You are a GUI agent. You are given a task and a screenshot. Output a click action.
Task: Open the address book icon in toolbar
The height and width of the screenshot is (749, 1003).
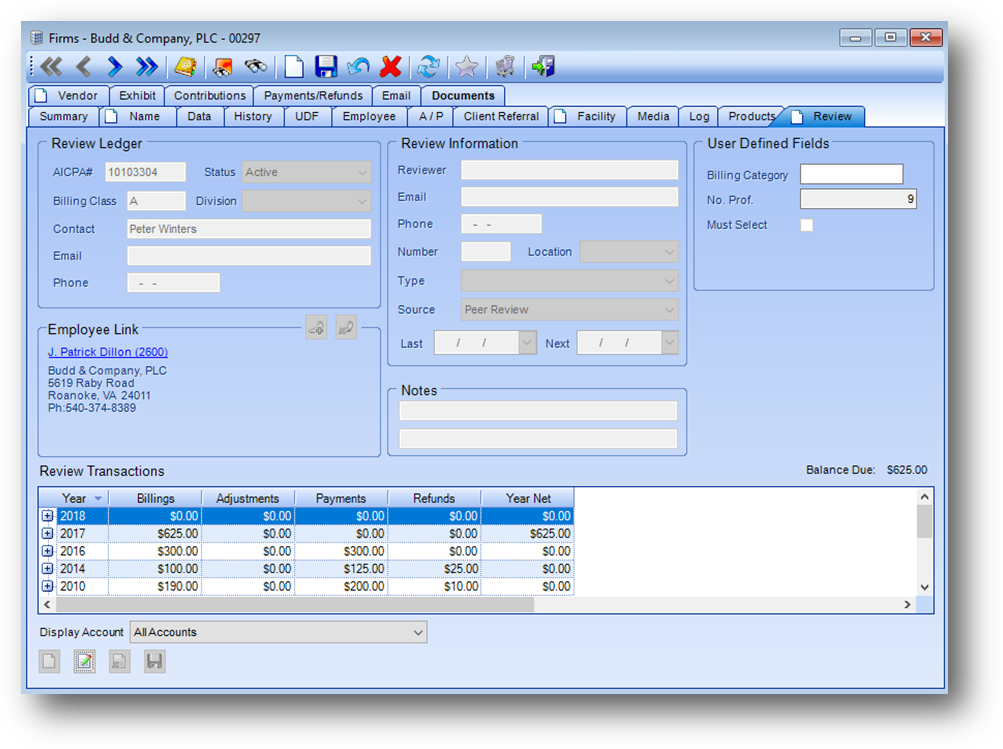(x=185, y=67)
